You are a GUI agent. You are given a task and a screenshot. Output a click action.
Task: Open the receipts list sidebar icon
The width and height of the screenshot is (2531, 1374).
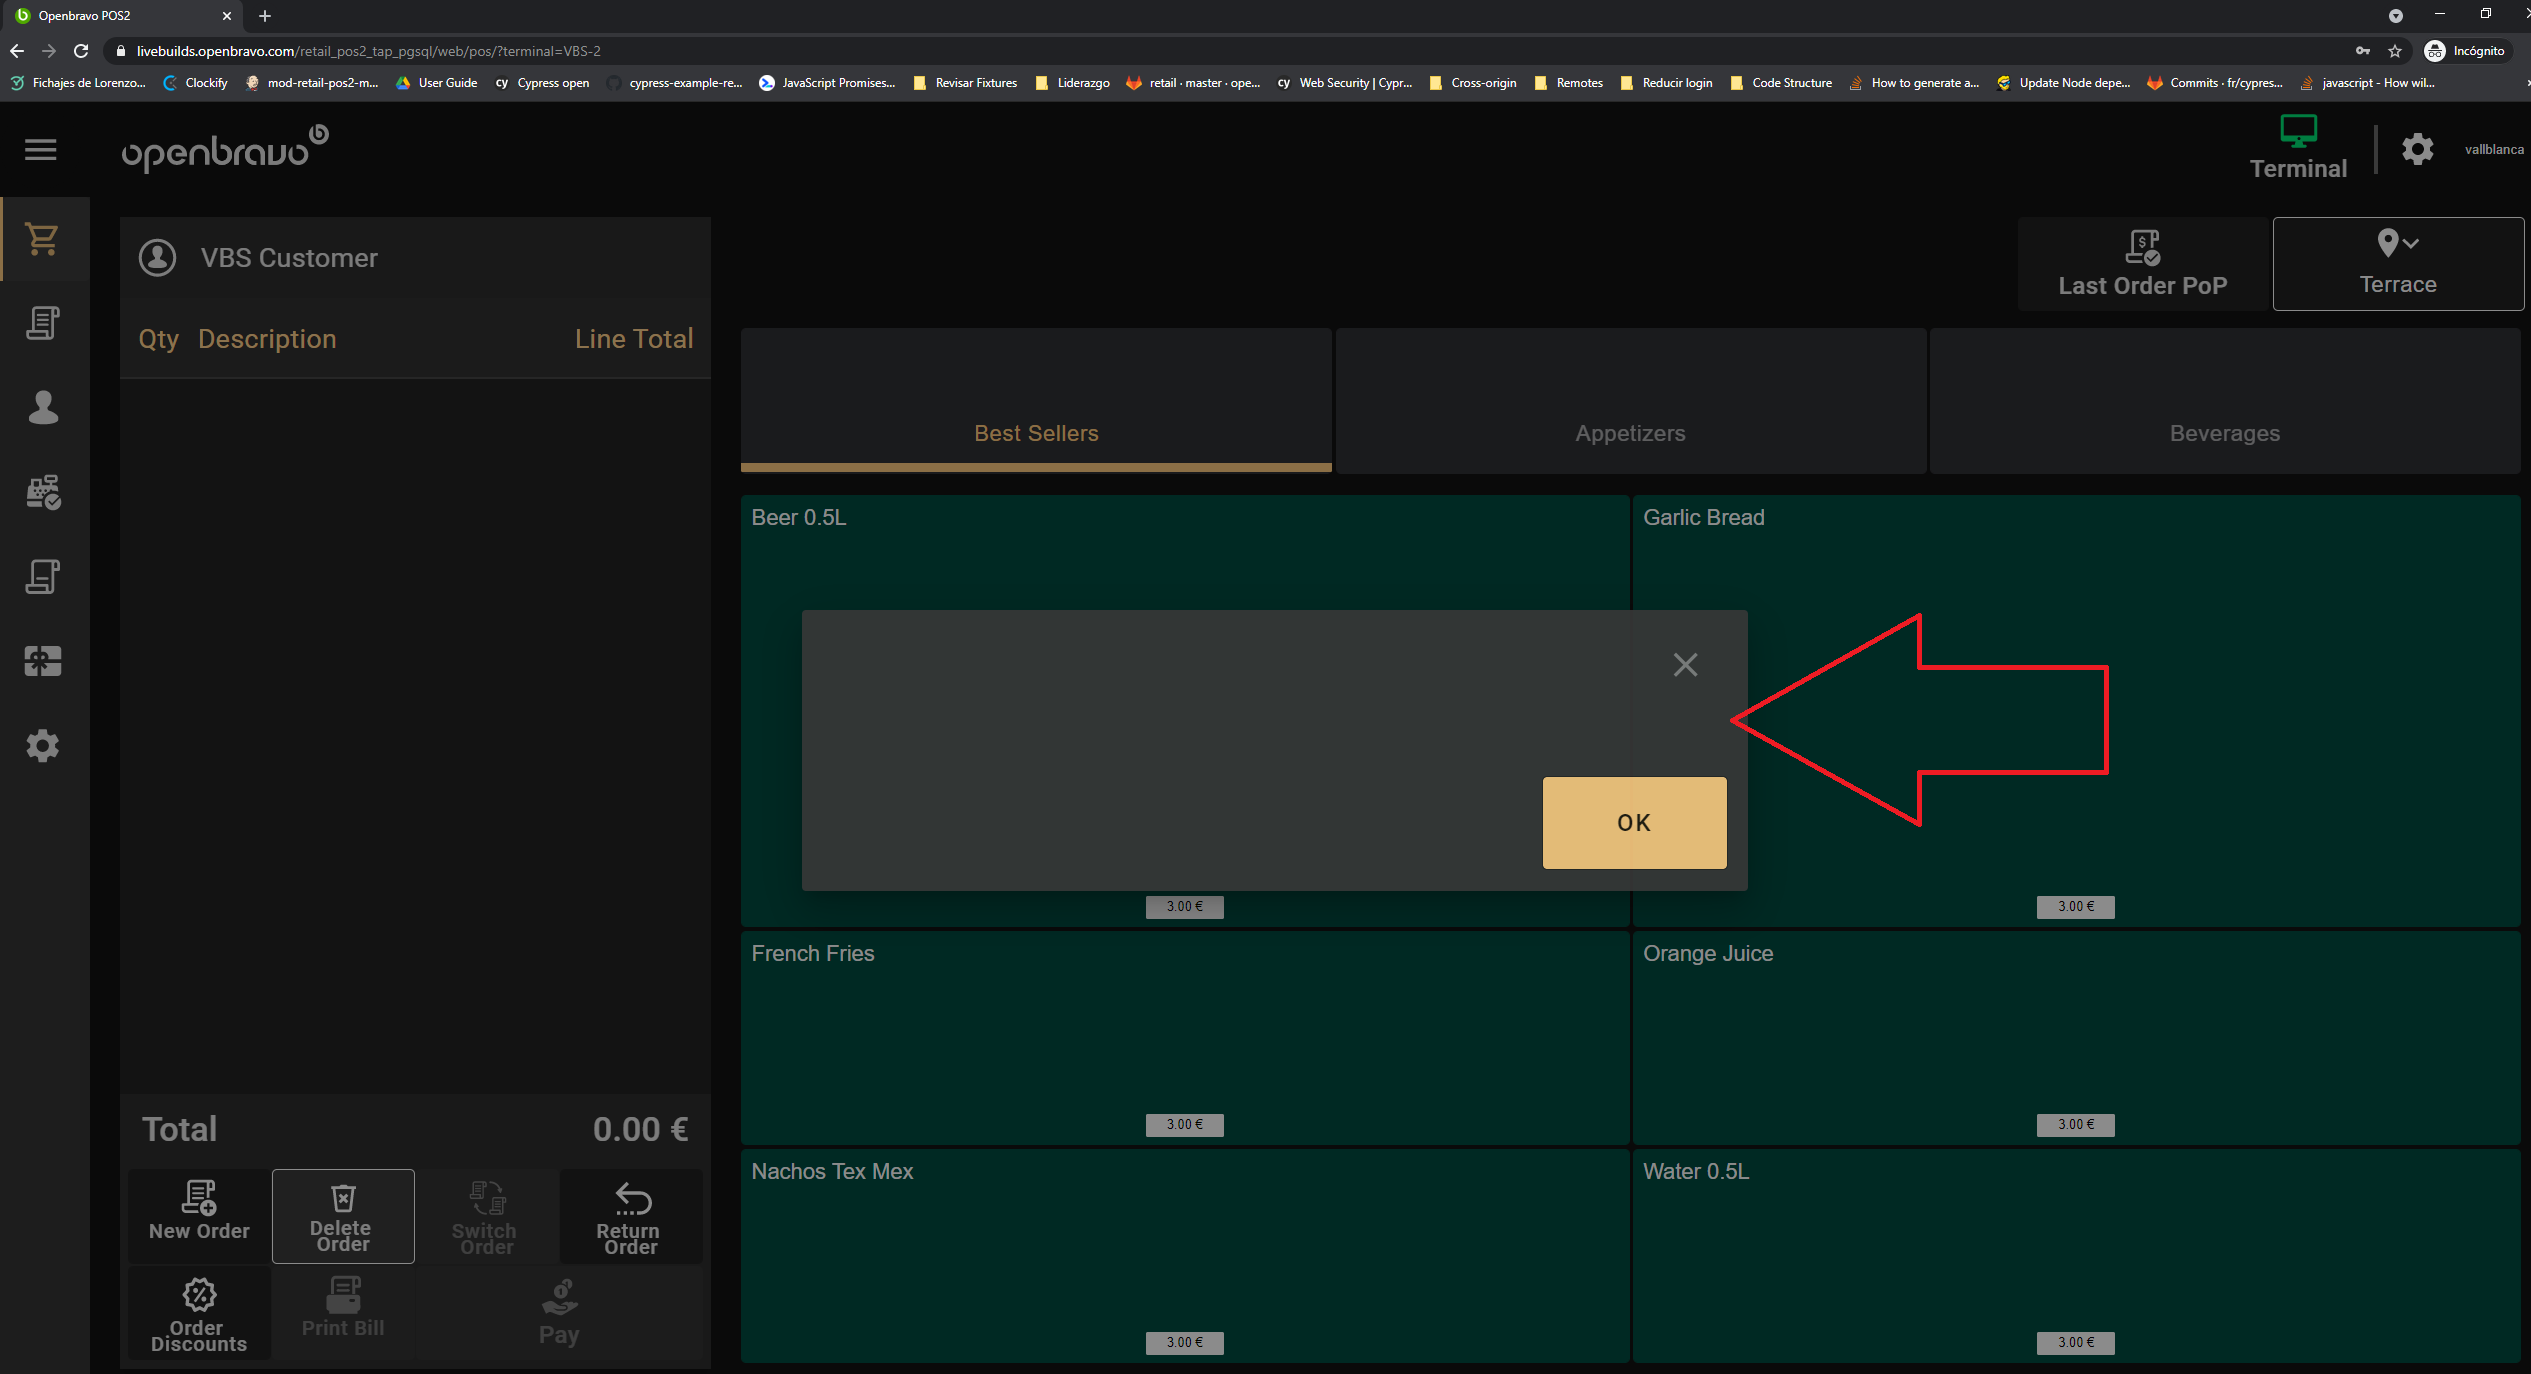pos(43,323)
